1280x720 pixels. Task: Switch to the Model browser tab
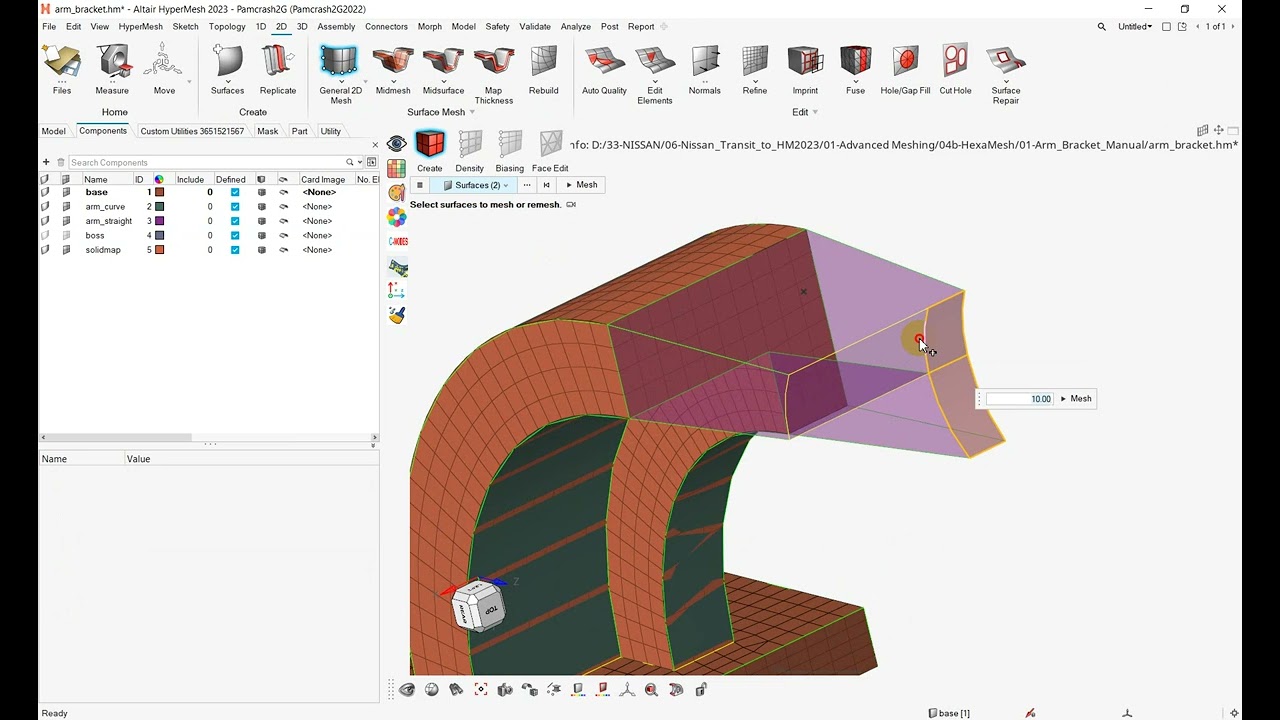pos(54,131)
